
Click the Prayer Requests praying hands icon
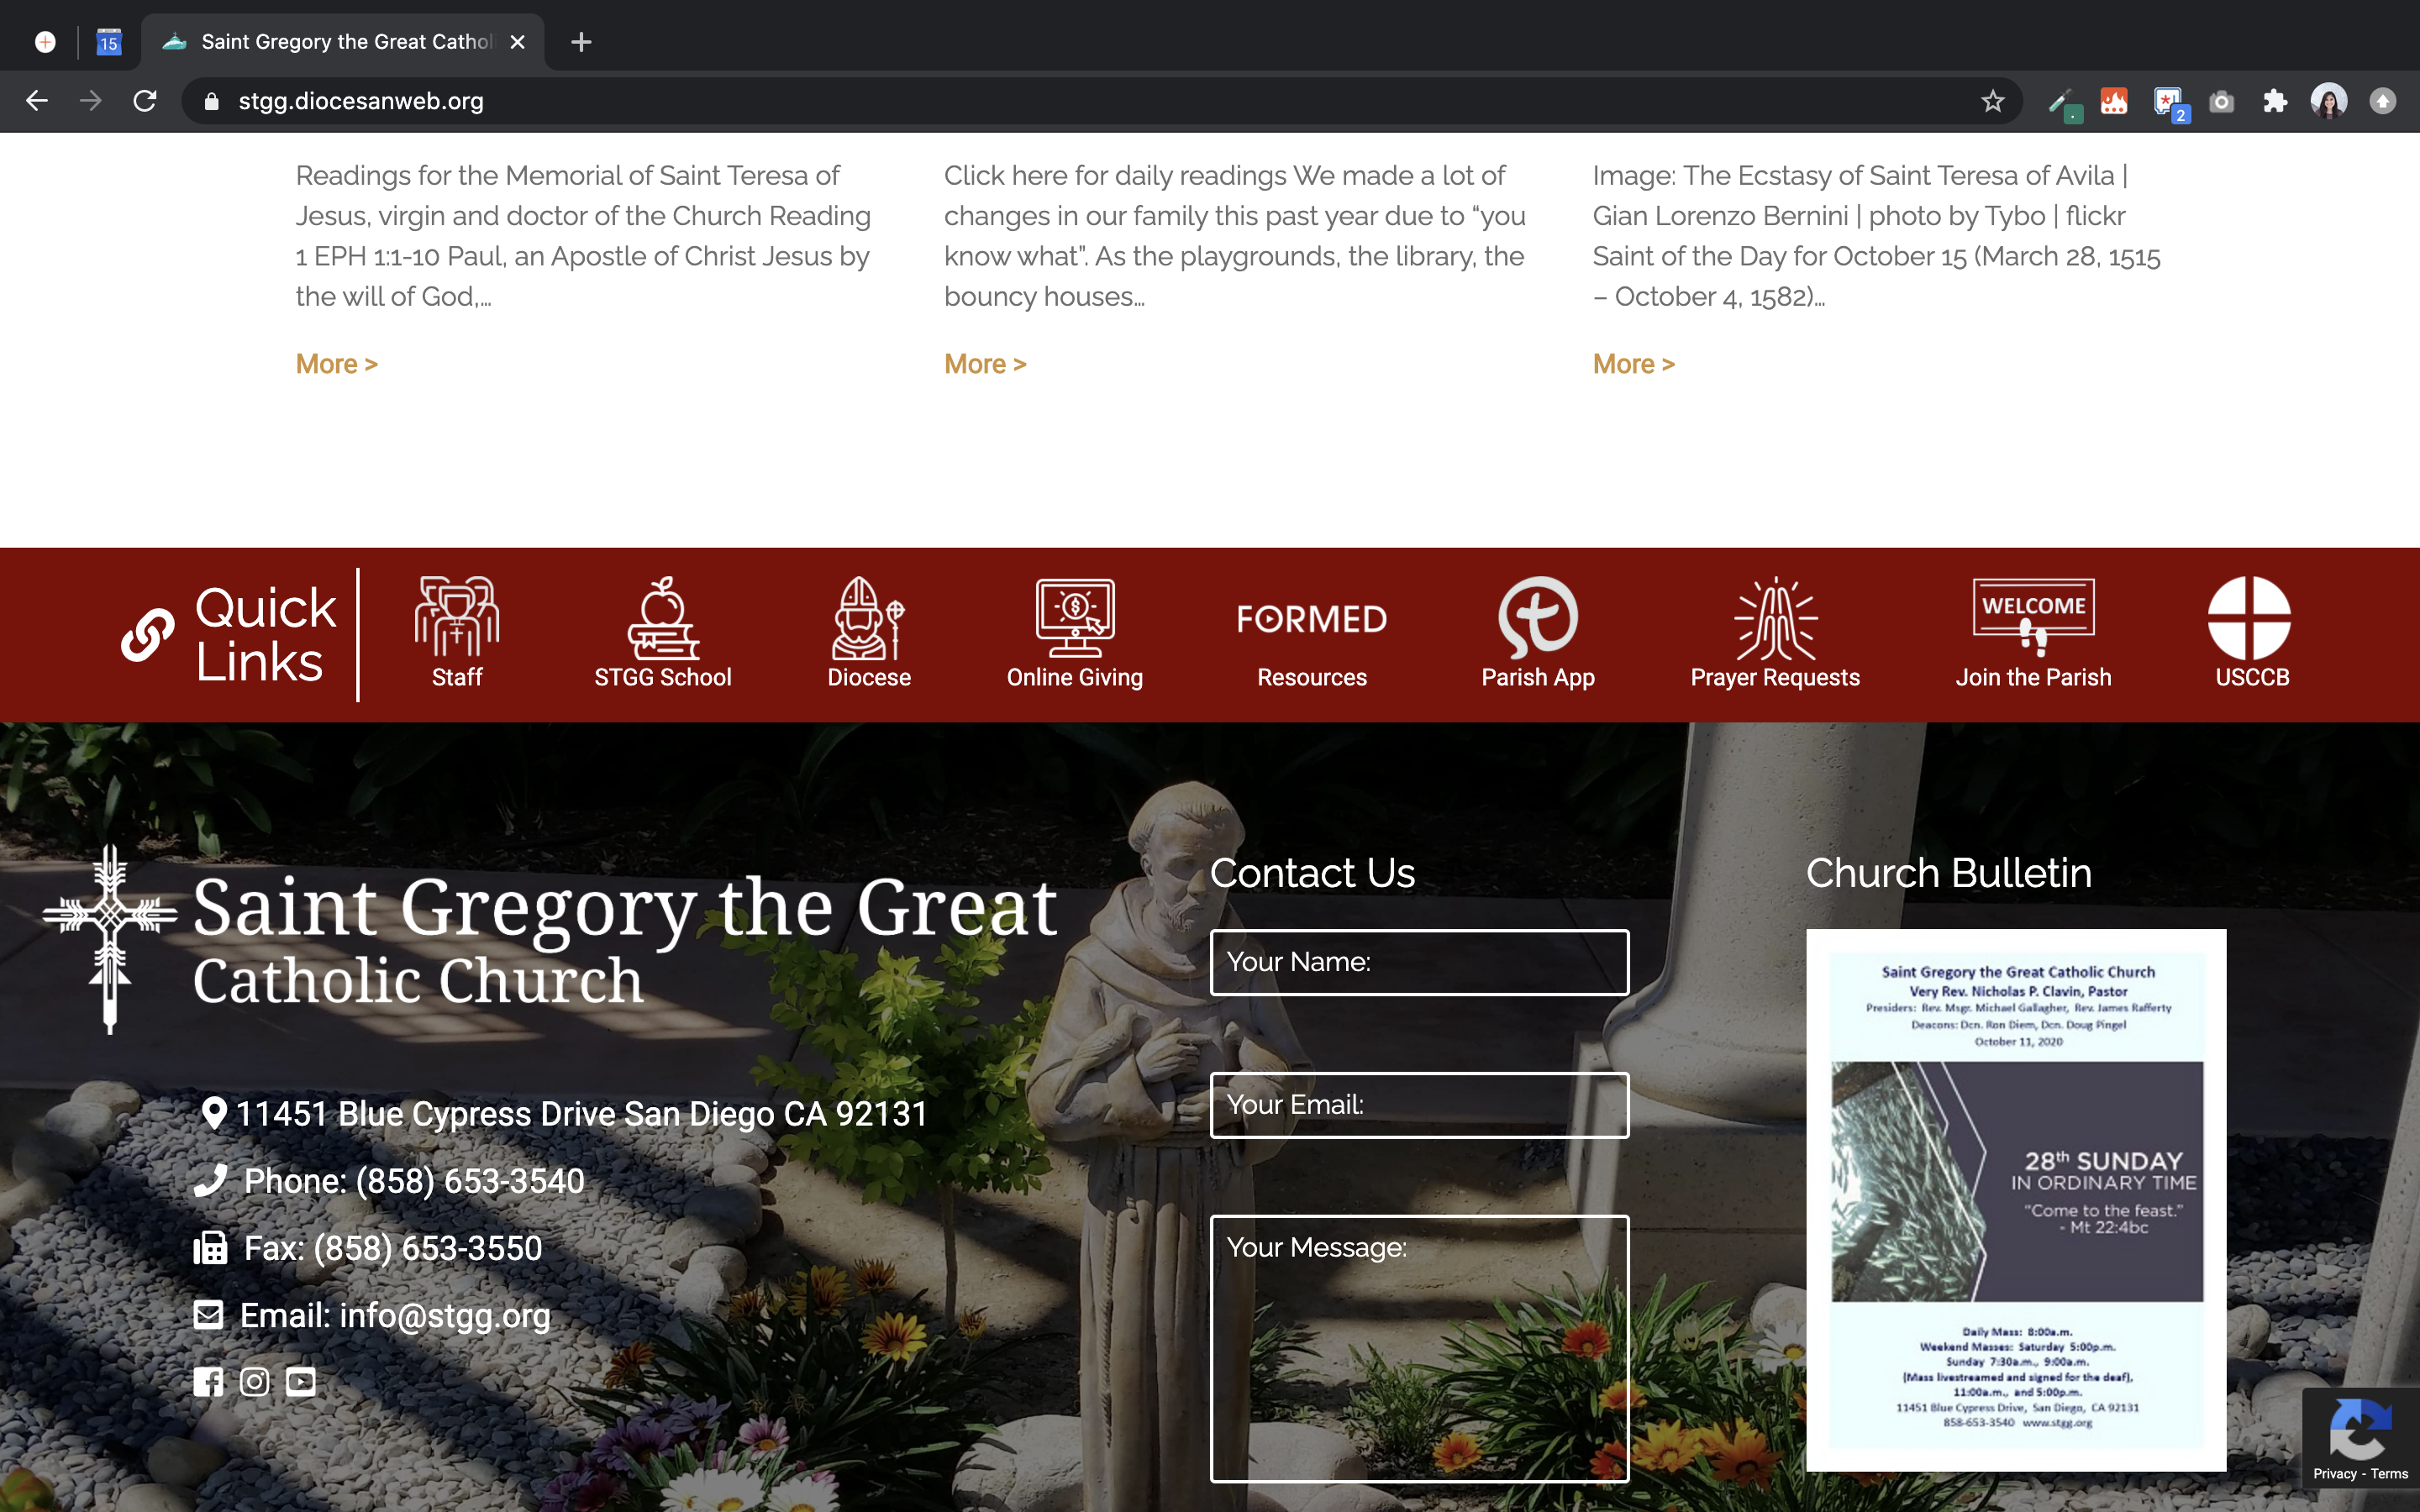[1775, 617]
